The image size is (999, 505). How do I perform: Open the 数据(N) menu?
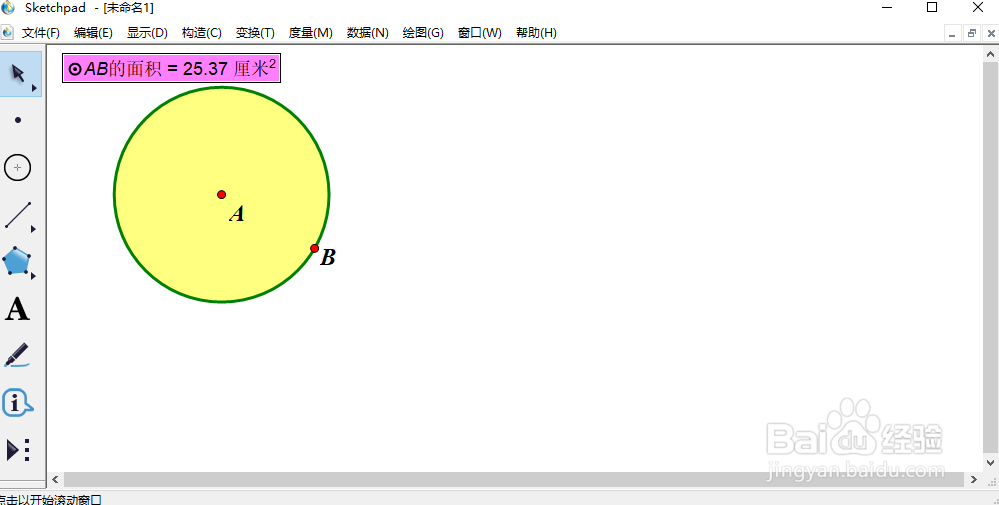click(368, 32)
